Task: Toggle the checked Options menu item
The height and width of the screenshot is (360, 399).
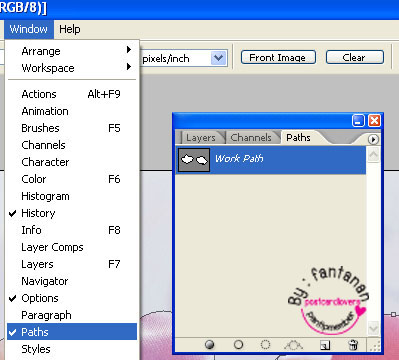Action: pos(72,298)
